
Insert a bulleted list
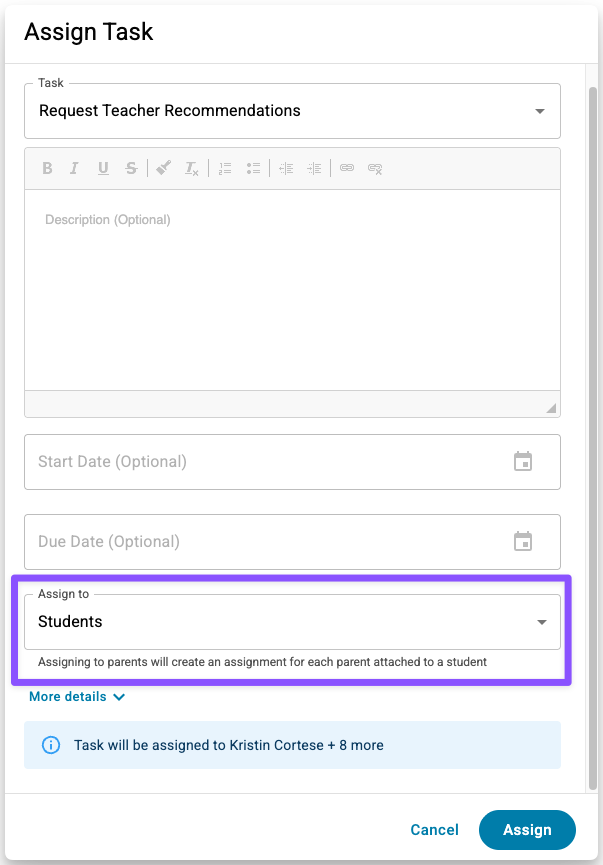click(253, 169)
